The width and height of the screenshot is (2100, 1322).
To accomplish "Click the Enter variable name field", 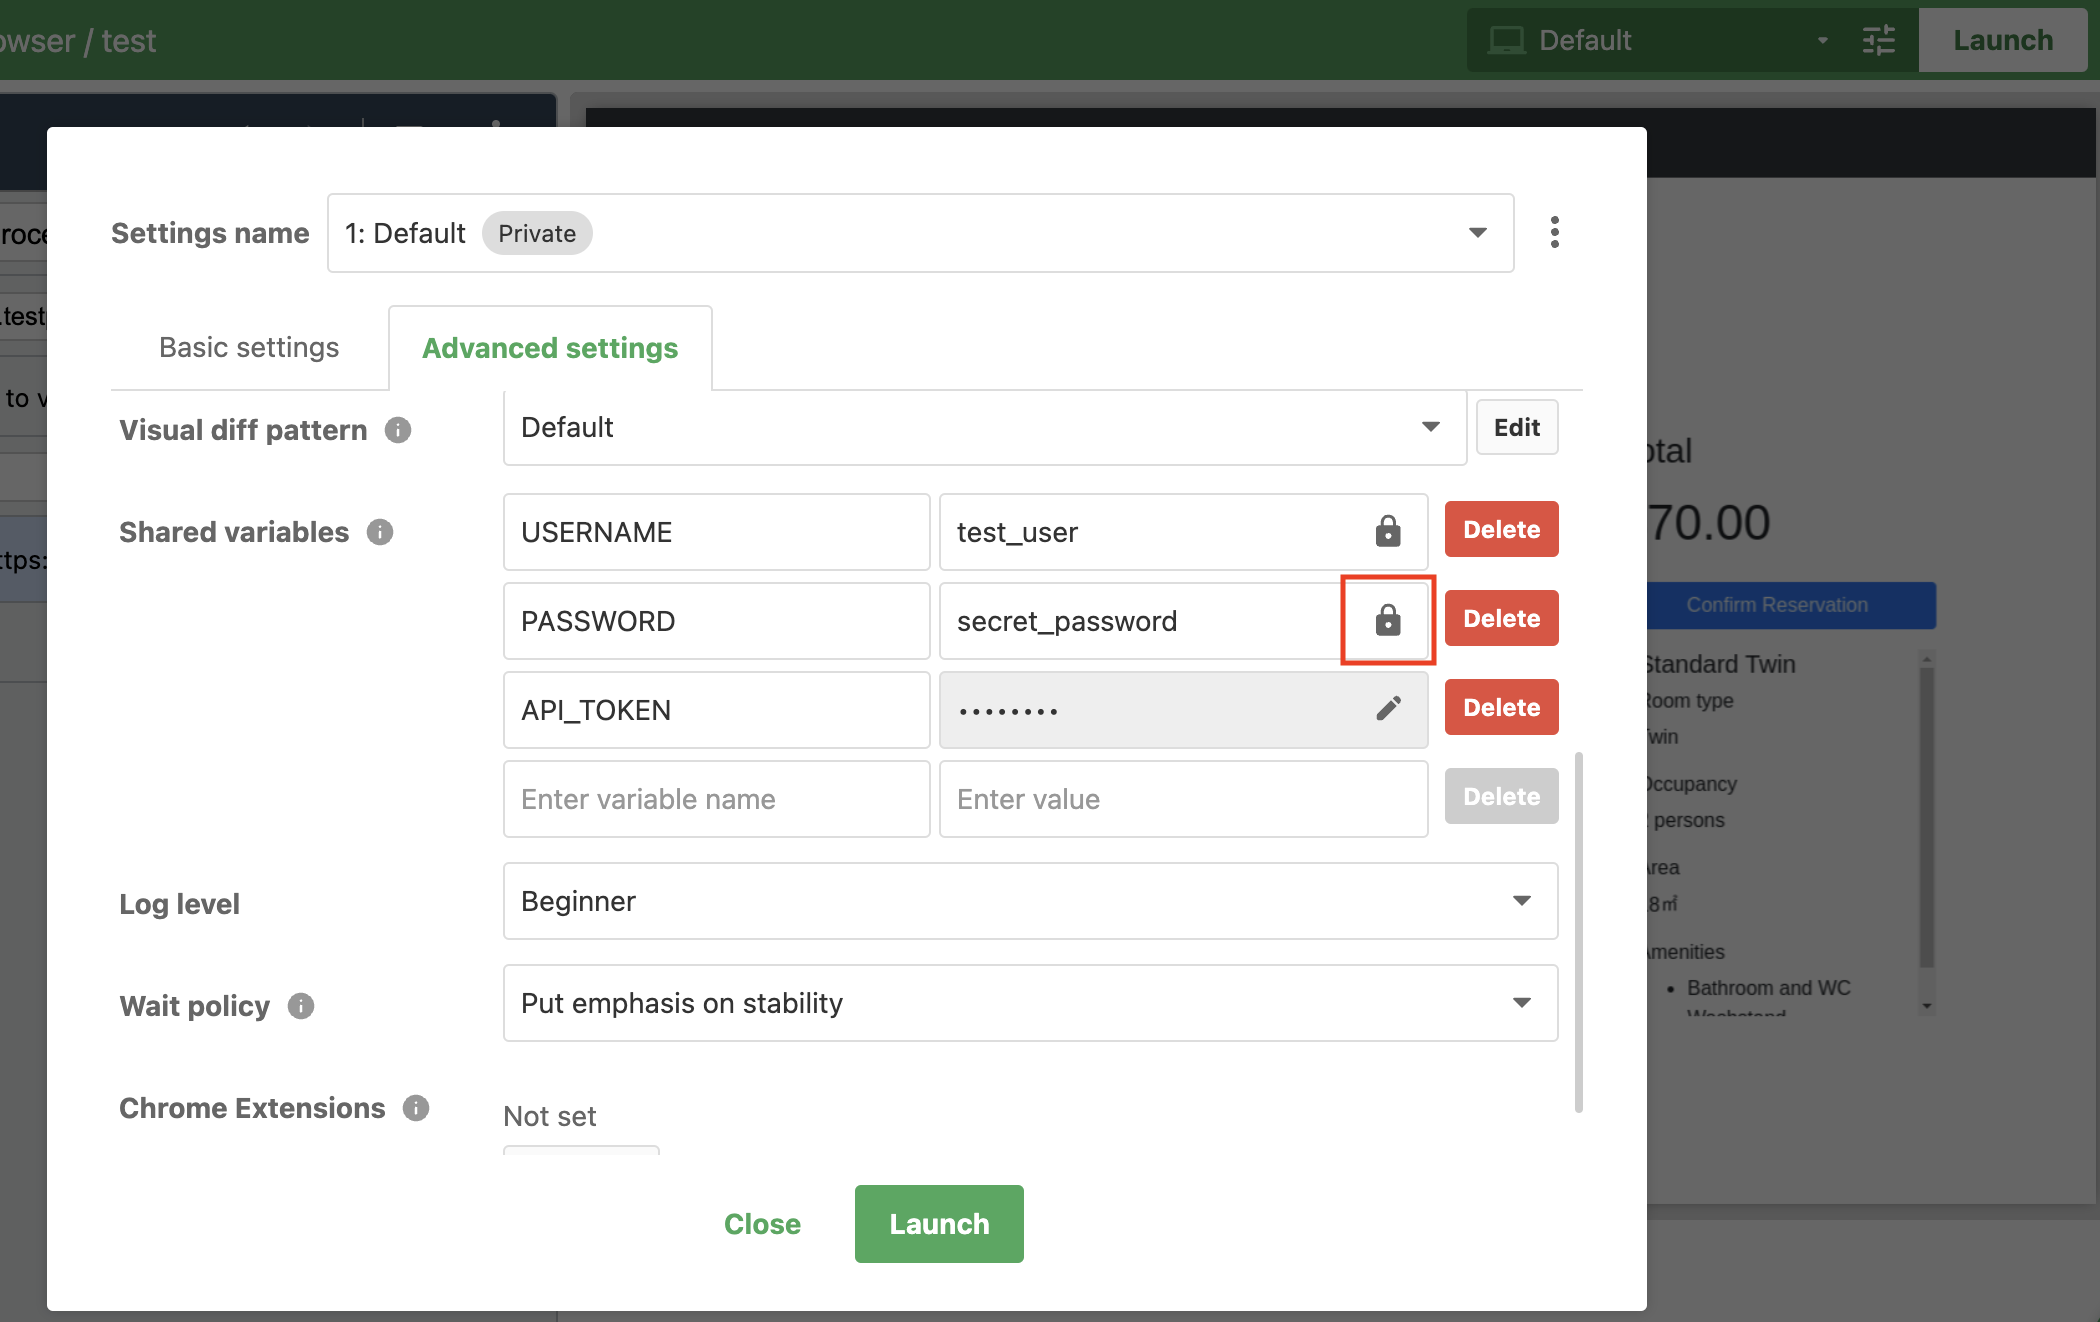I will point(715,798).
